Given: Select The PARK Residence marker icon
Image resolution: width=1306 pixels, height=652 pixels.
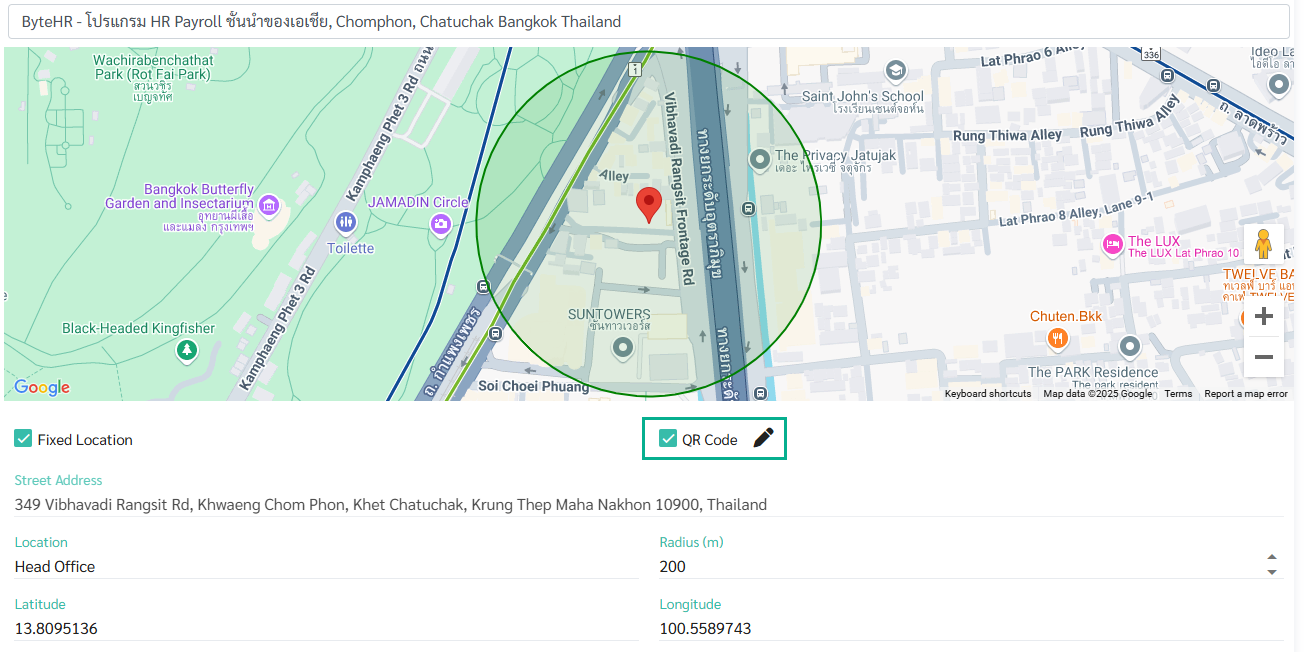Looking at the screenshot, I should (x=1130, y=346).
